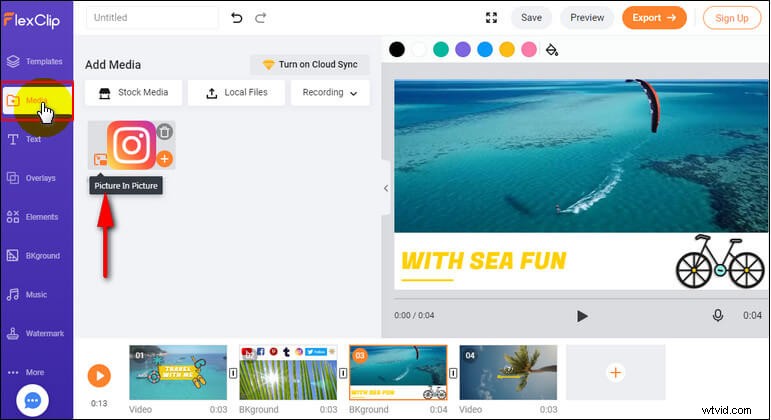Select storyboard scene 03
This screenshot has width=771, height=420.
coord(398,372)
